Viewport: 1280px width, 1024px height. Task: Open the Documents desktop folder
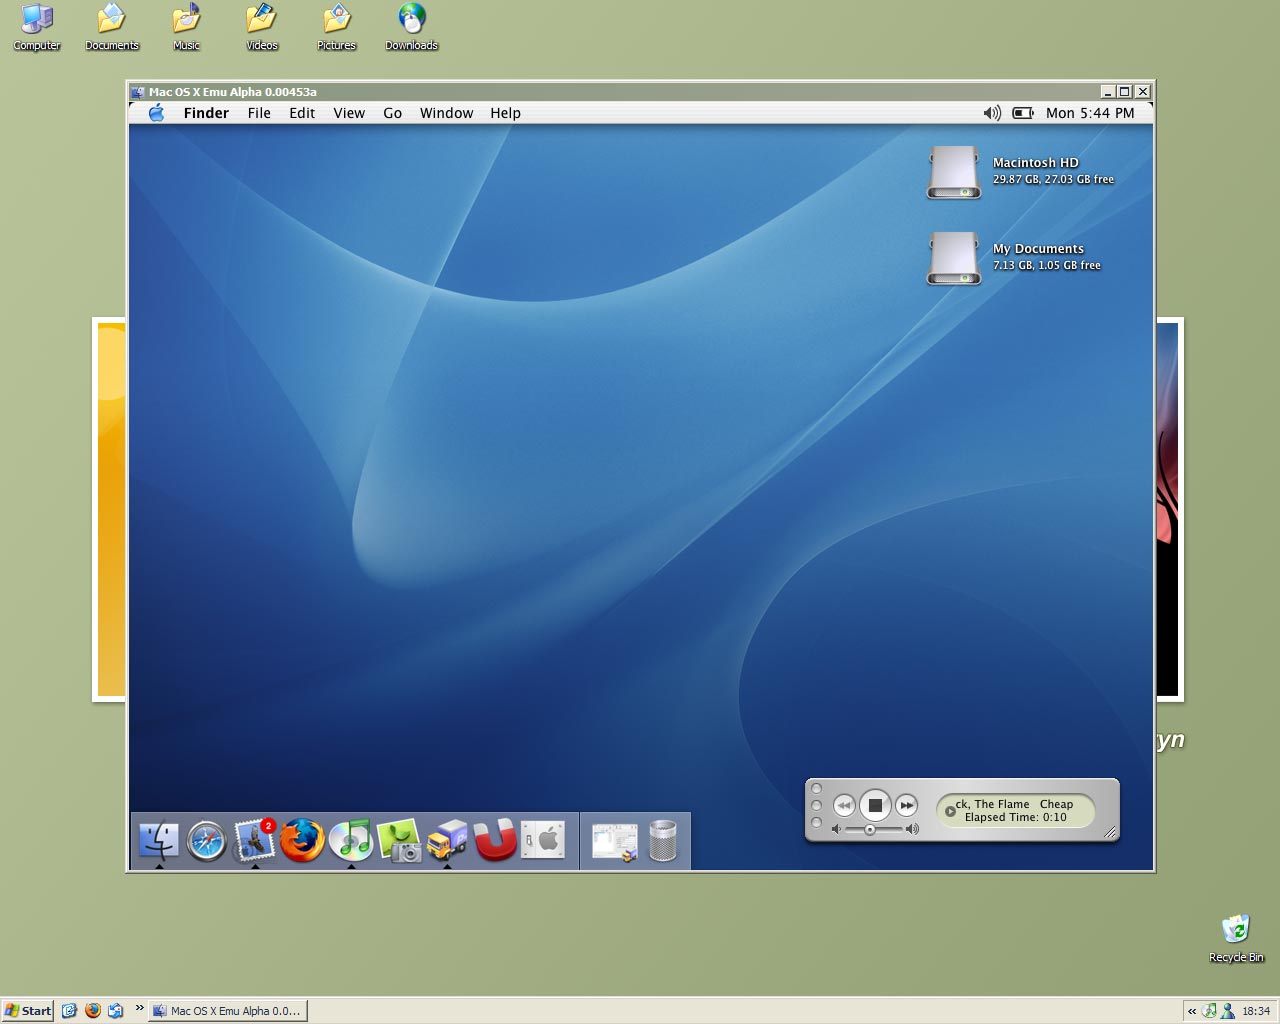click(112, 27)
